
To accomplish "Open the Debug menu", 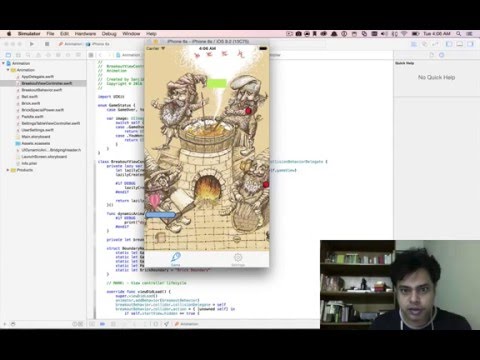I will tap(109, 34).
